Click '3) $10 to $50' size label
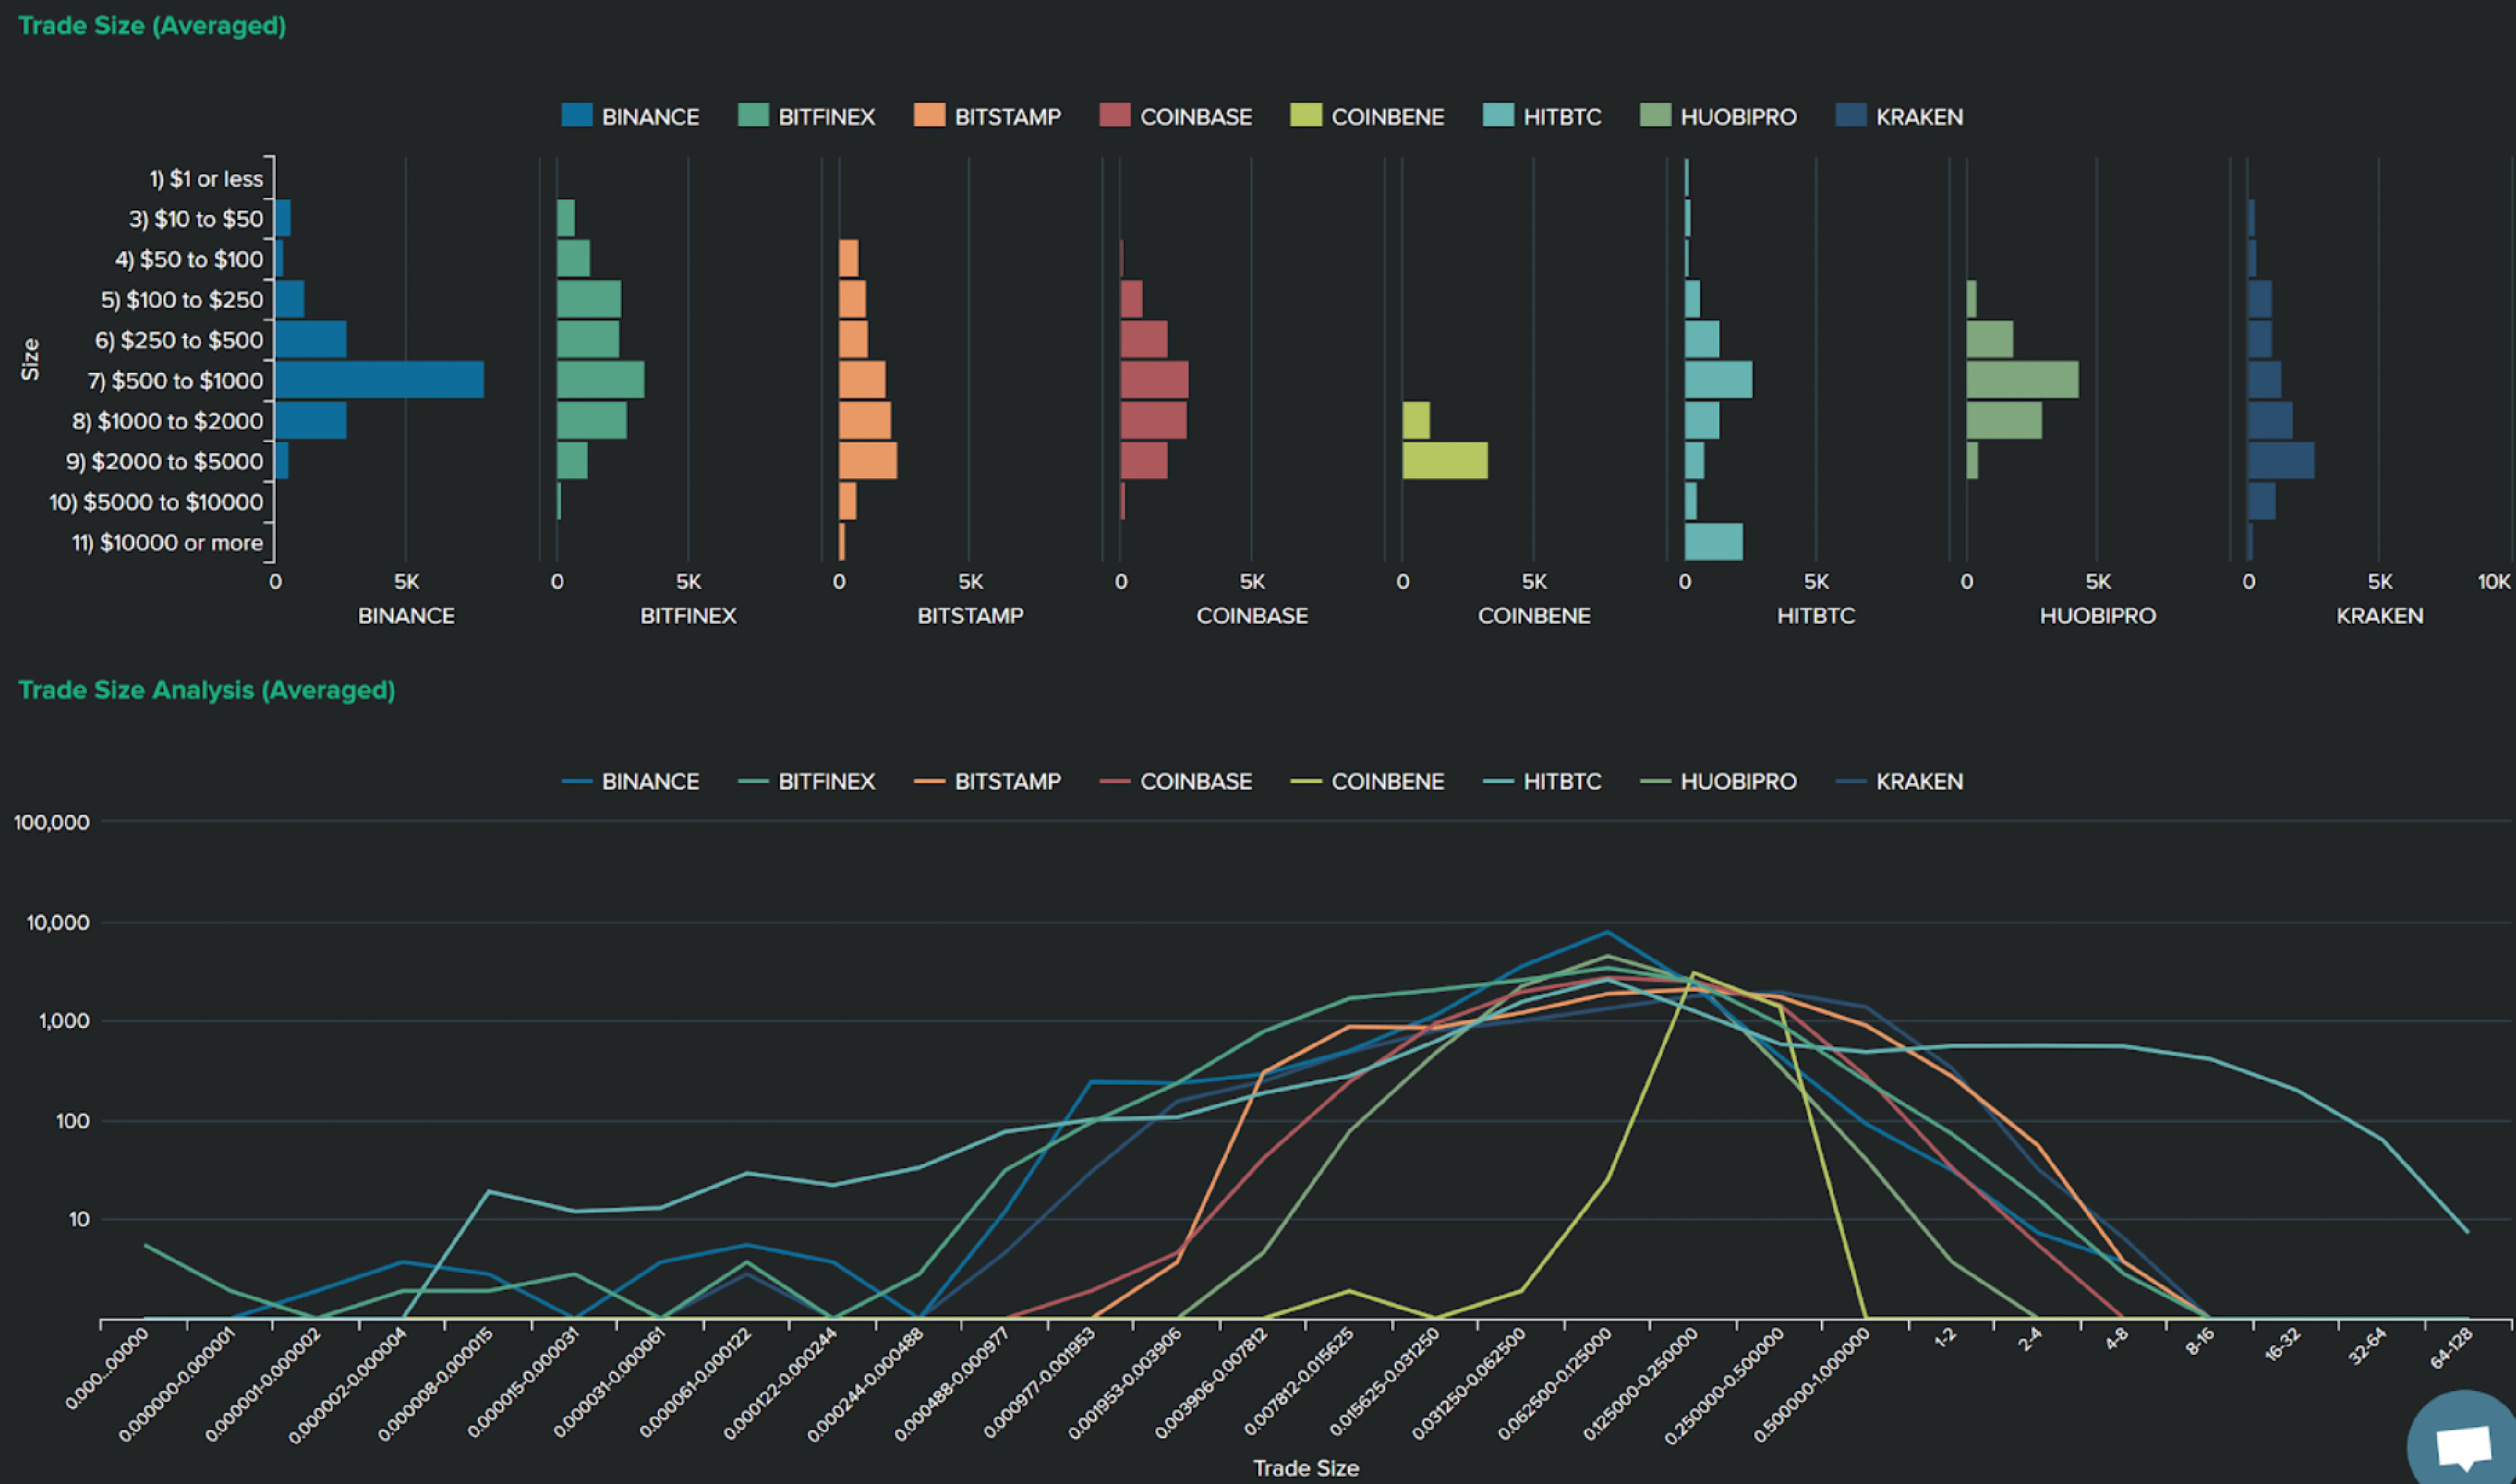Viewport: 2516px width, 1484px height. click(196, 219)
